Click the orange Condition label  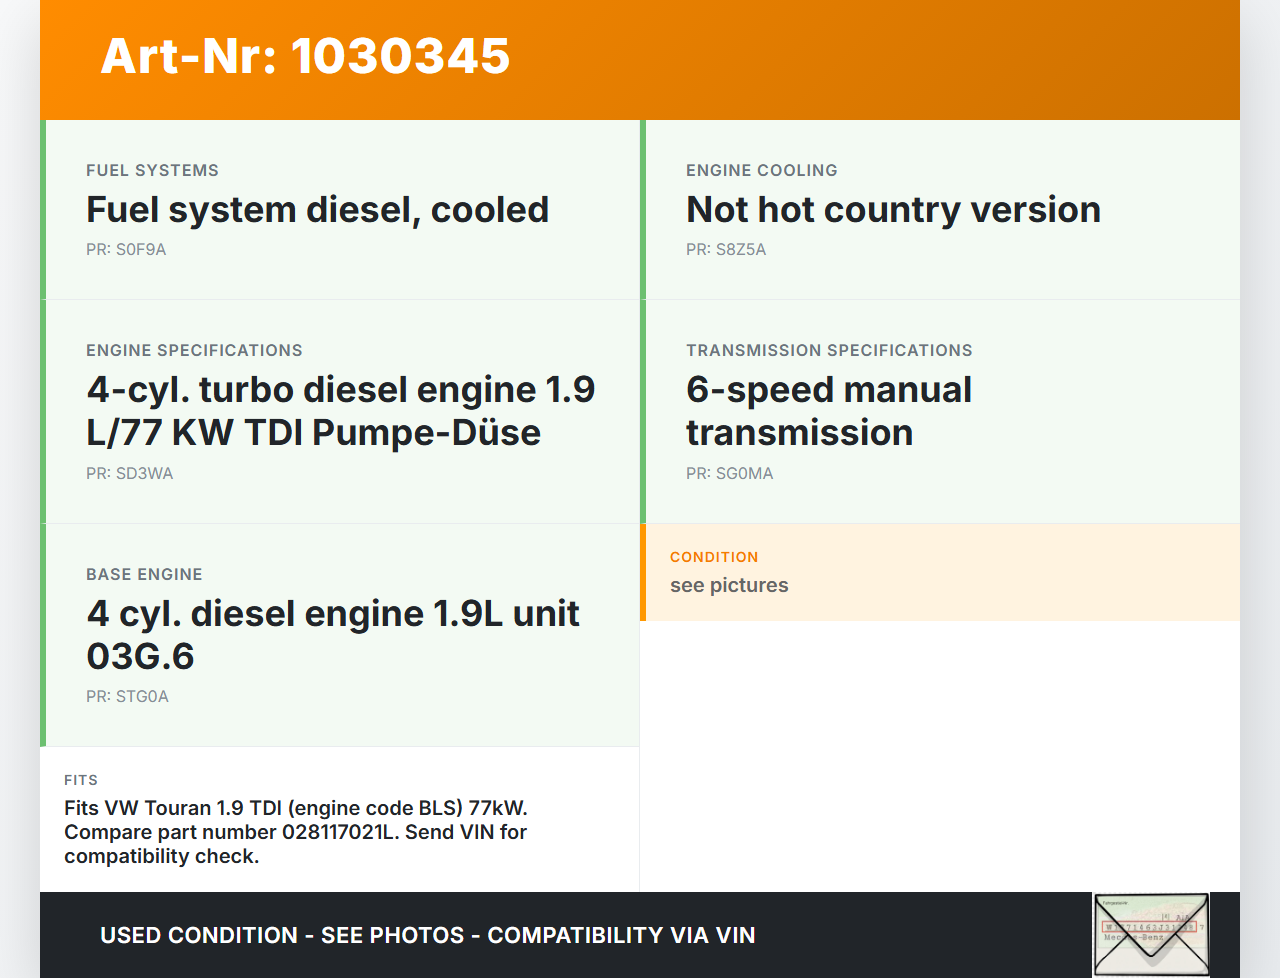(x=714, y=557)
